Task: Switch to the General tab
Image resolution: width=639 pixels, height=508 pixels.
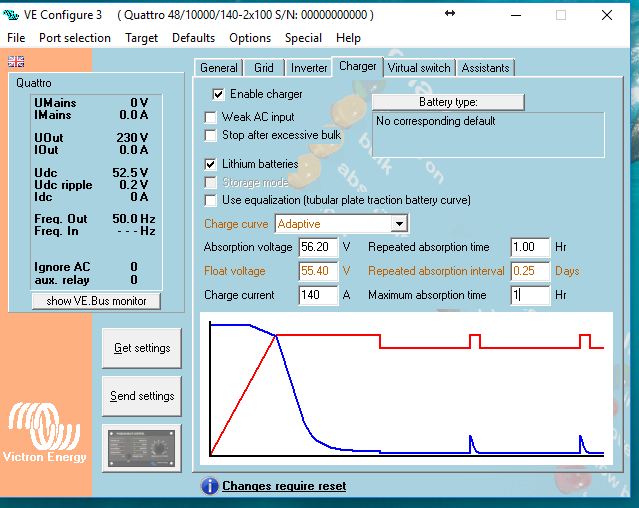Action: click(219, 68)
